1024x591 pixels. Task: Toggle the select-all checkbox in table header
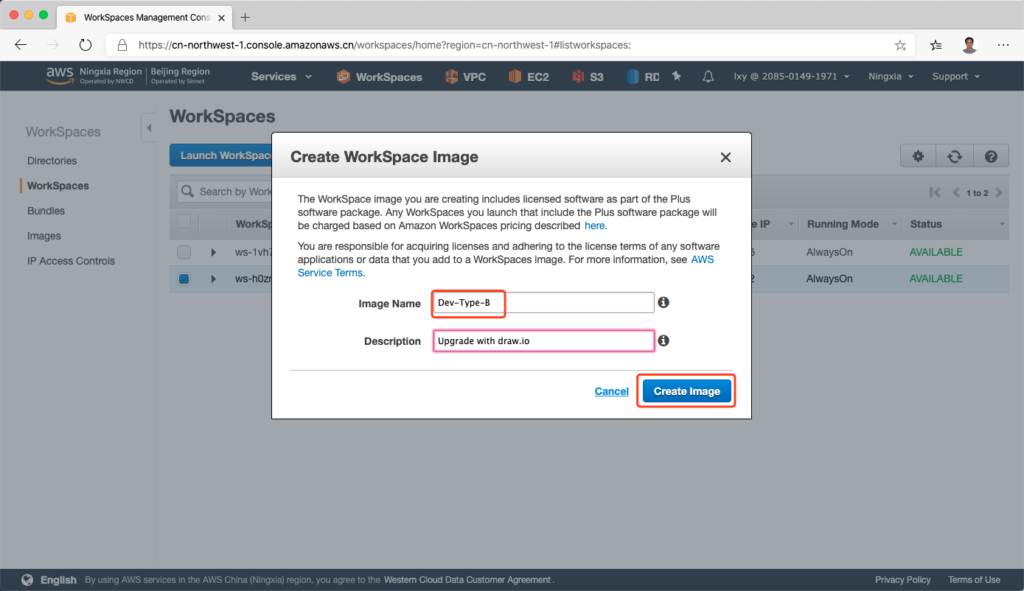pos(184,223)
